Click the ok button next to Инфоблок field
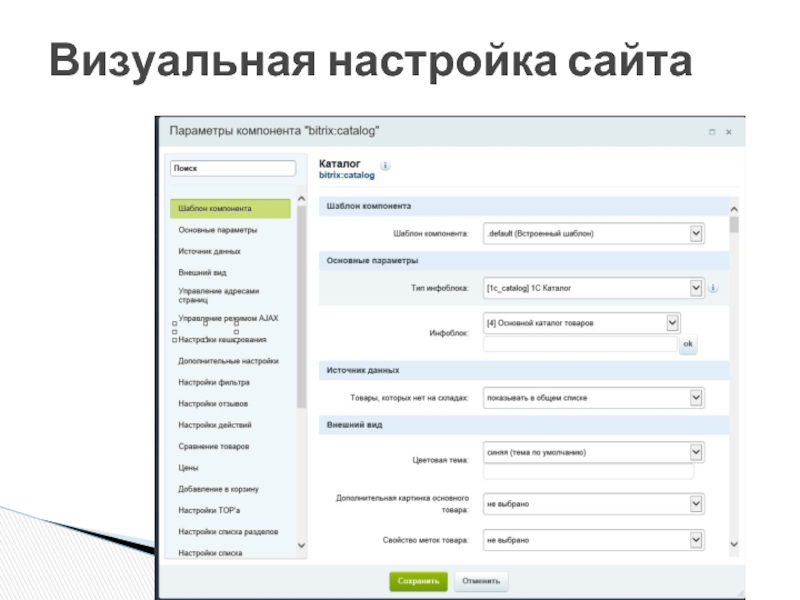The image size is (800, 600). [x=688, y=344]
